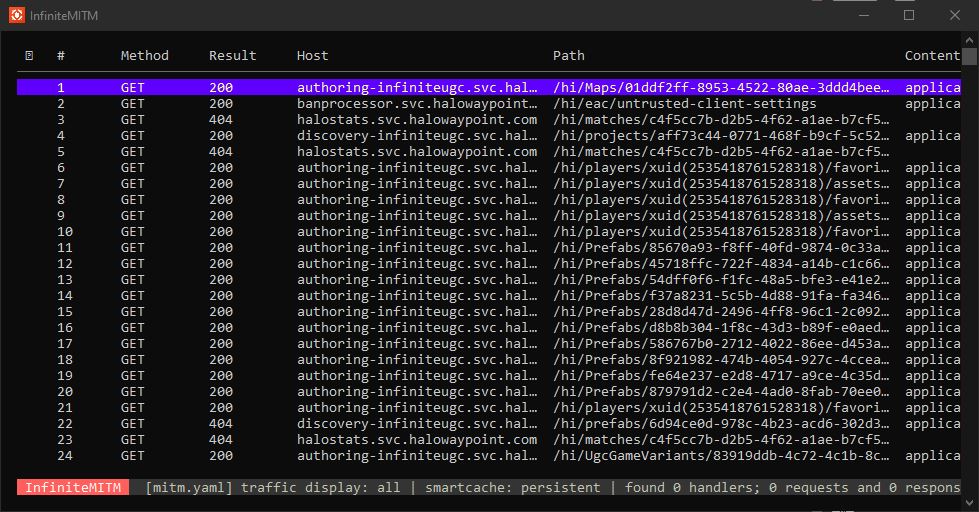Screen dimensions: 979x512
Task: Select the highlighted /hi/Maps/01ddf2ff request path
Action: click(721, 87)
